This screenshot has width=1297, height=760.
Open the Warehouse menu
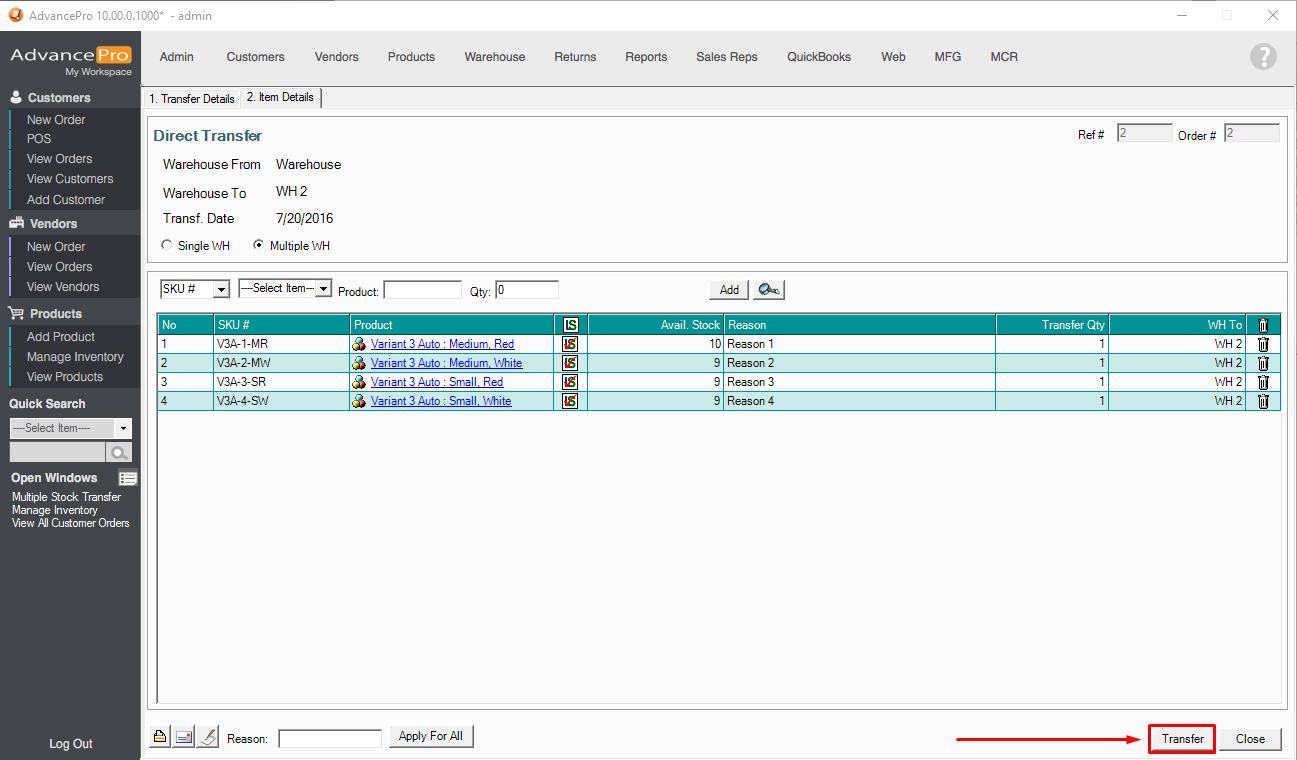pos(495,57)
